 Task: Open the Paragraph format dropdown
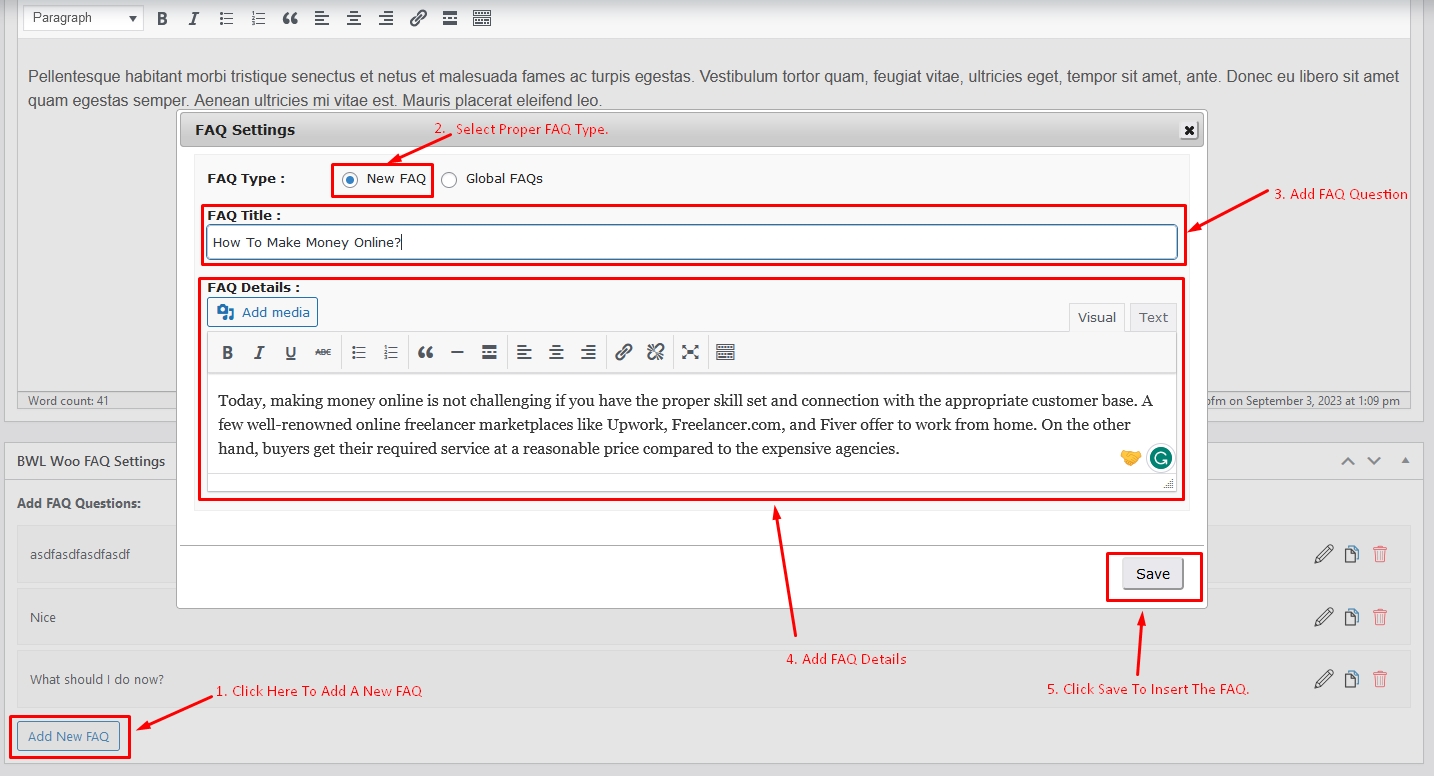click(84, 18)
